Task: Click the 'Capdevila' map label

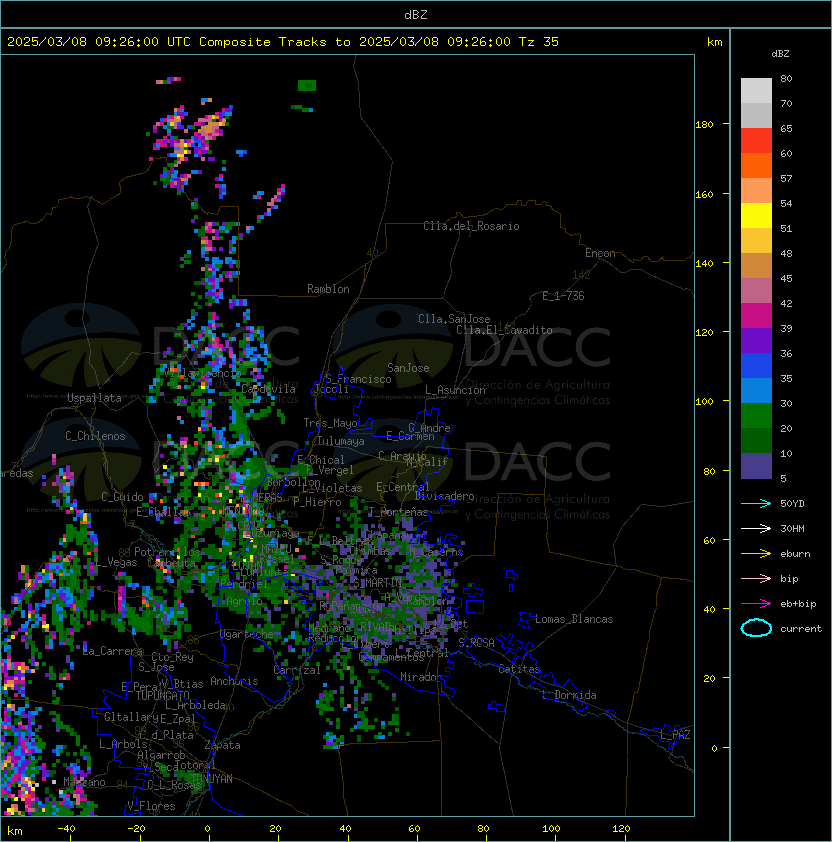Action: (268, 389)
